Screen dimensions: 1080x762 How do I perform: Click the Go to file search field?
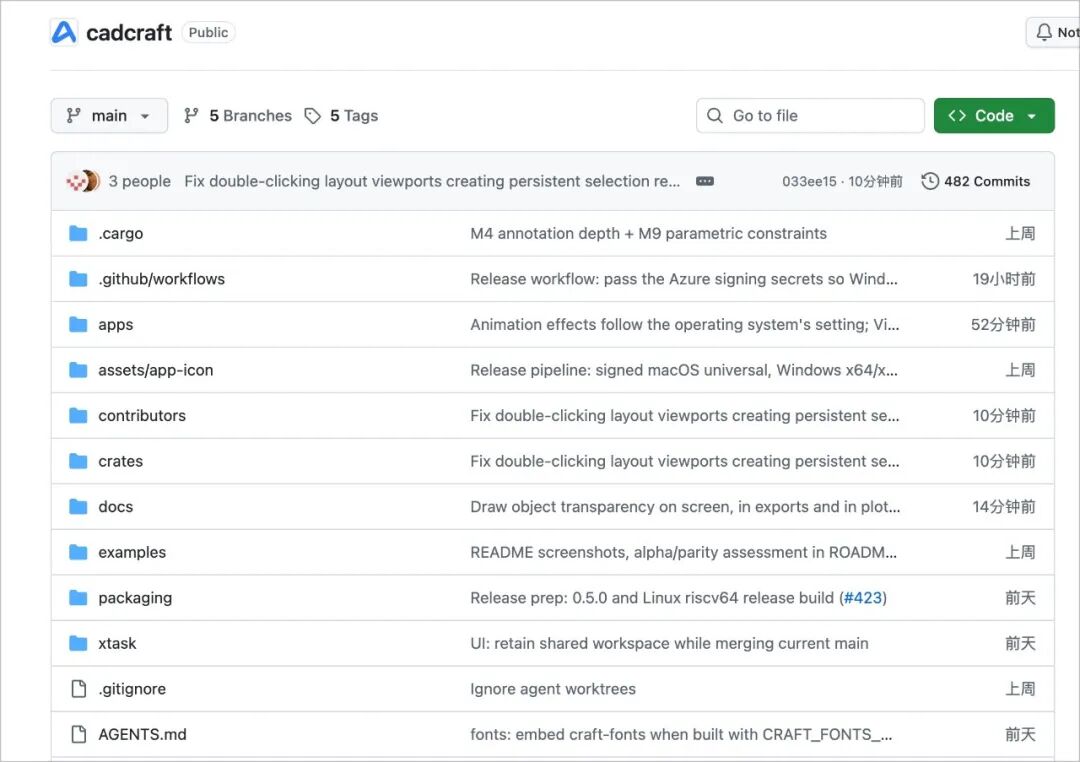[x=810, y=116]
